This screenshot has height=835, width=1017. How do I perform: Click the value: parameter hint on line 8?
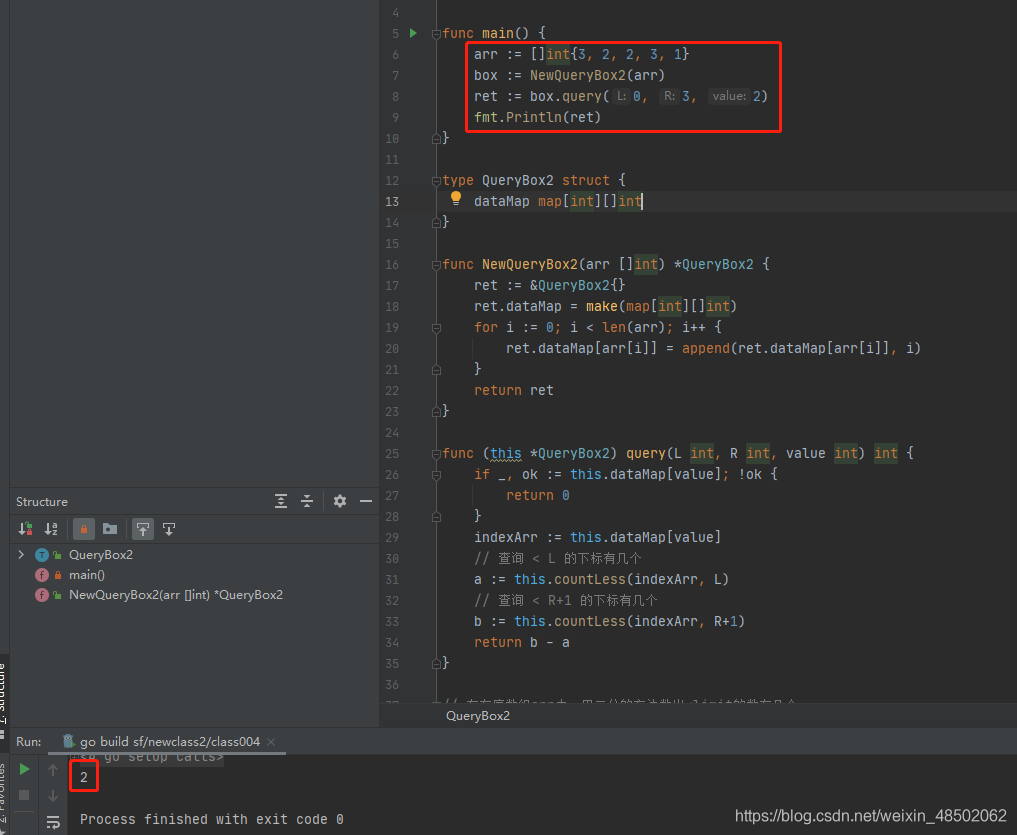[729, 96]
